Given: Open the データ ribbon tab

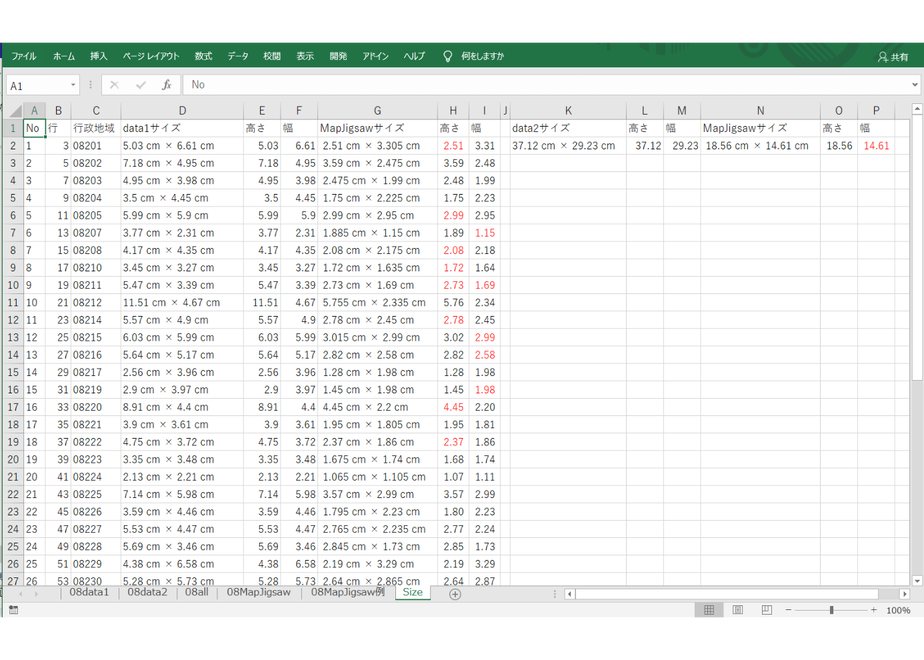Looking at the screenshot, I should click(238, 56).
